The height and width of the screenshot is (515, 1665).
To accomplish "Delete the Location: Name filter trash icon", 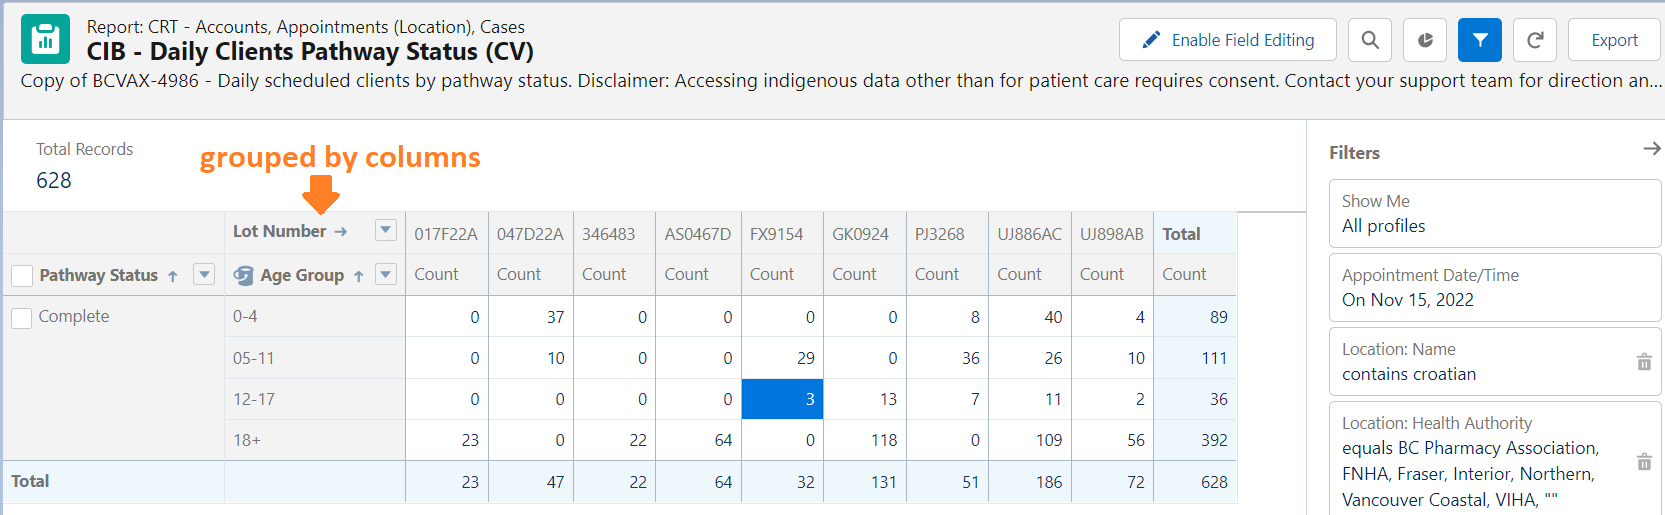I will tap(1644, 362).
